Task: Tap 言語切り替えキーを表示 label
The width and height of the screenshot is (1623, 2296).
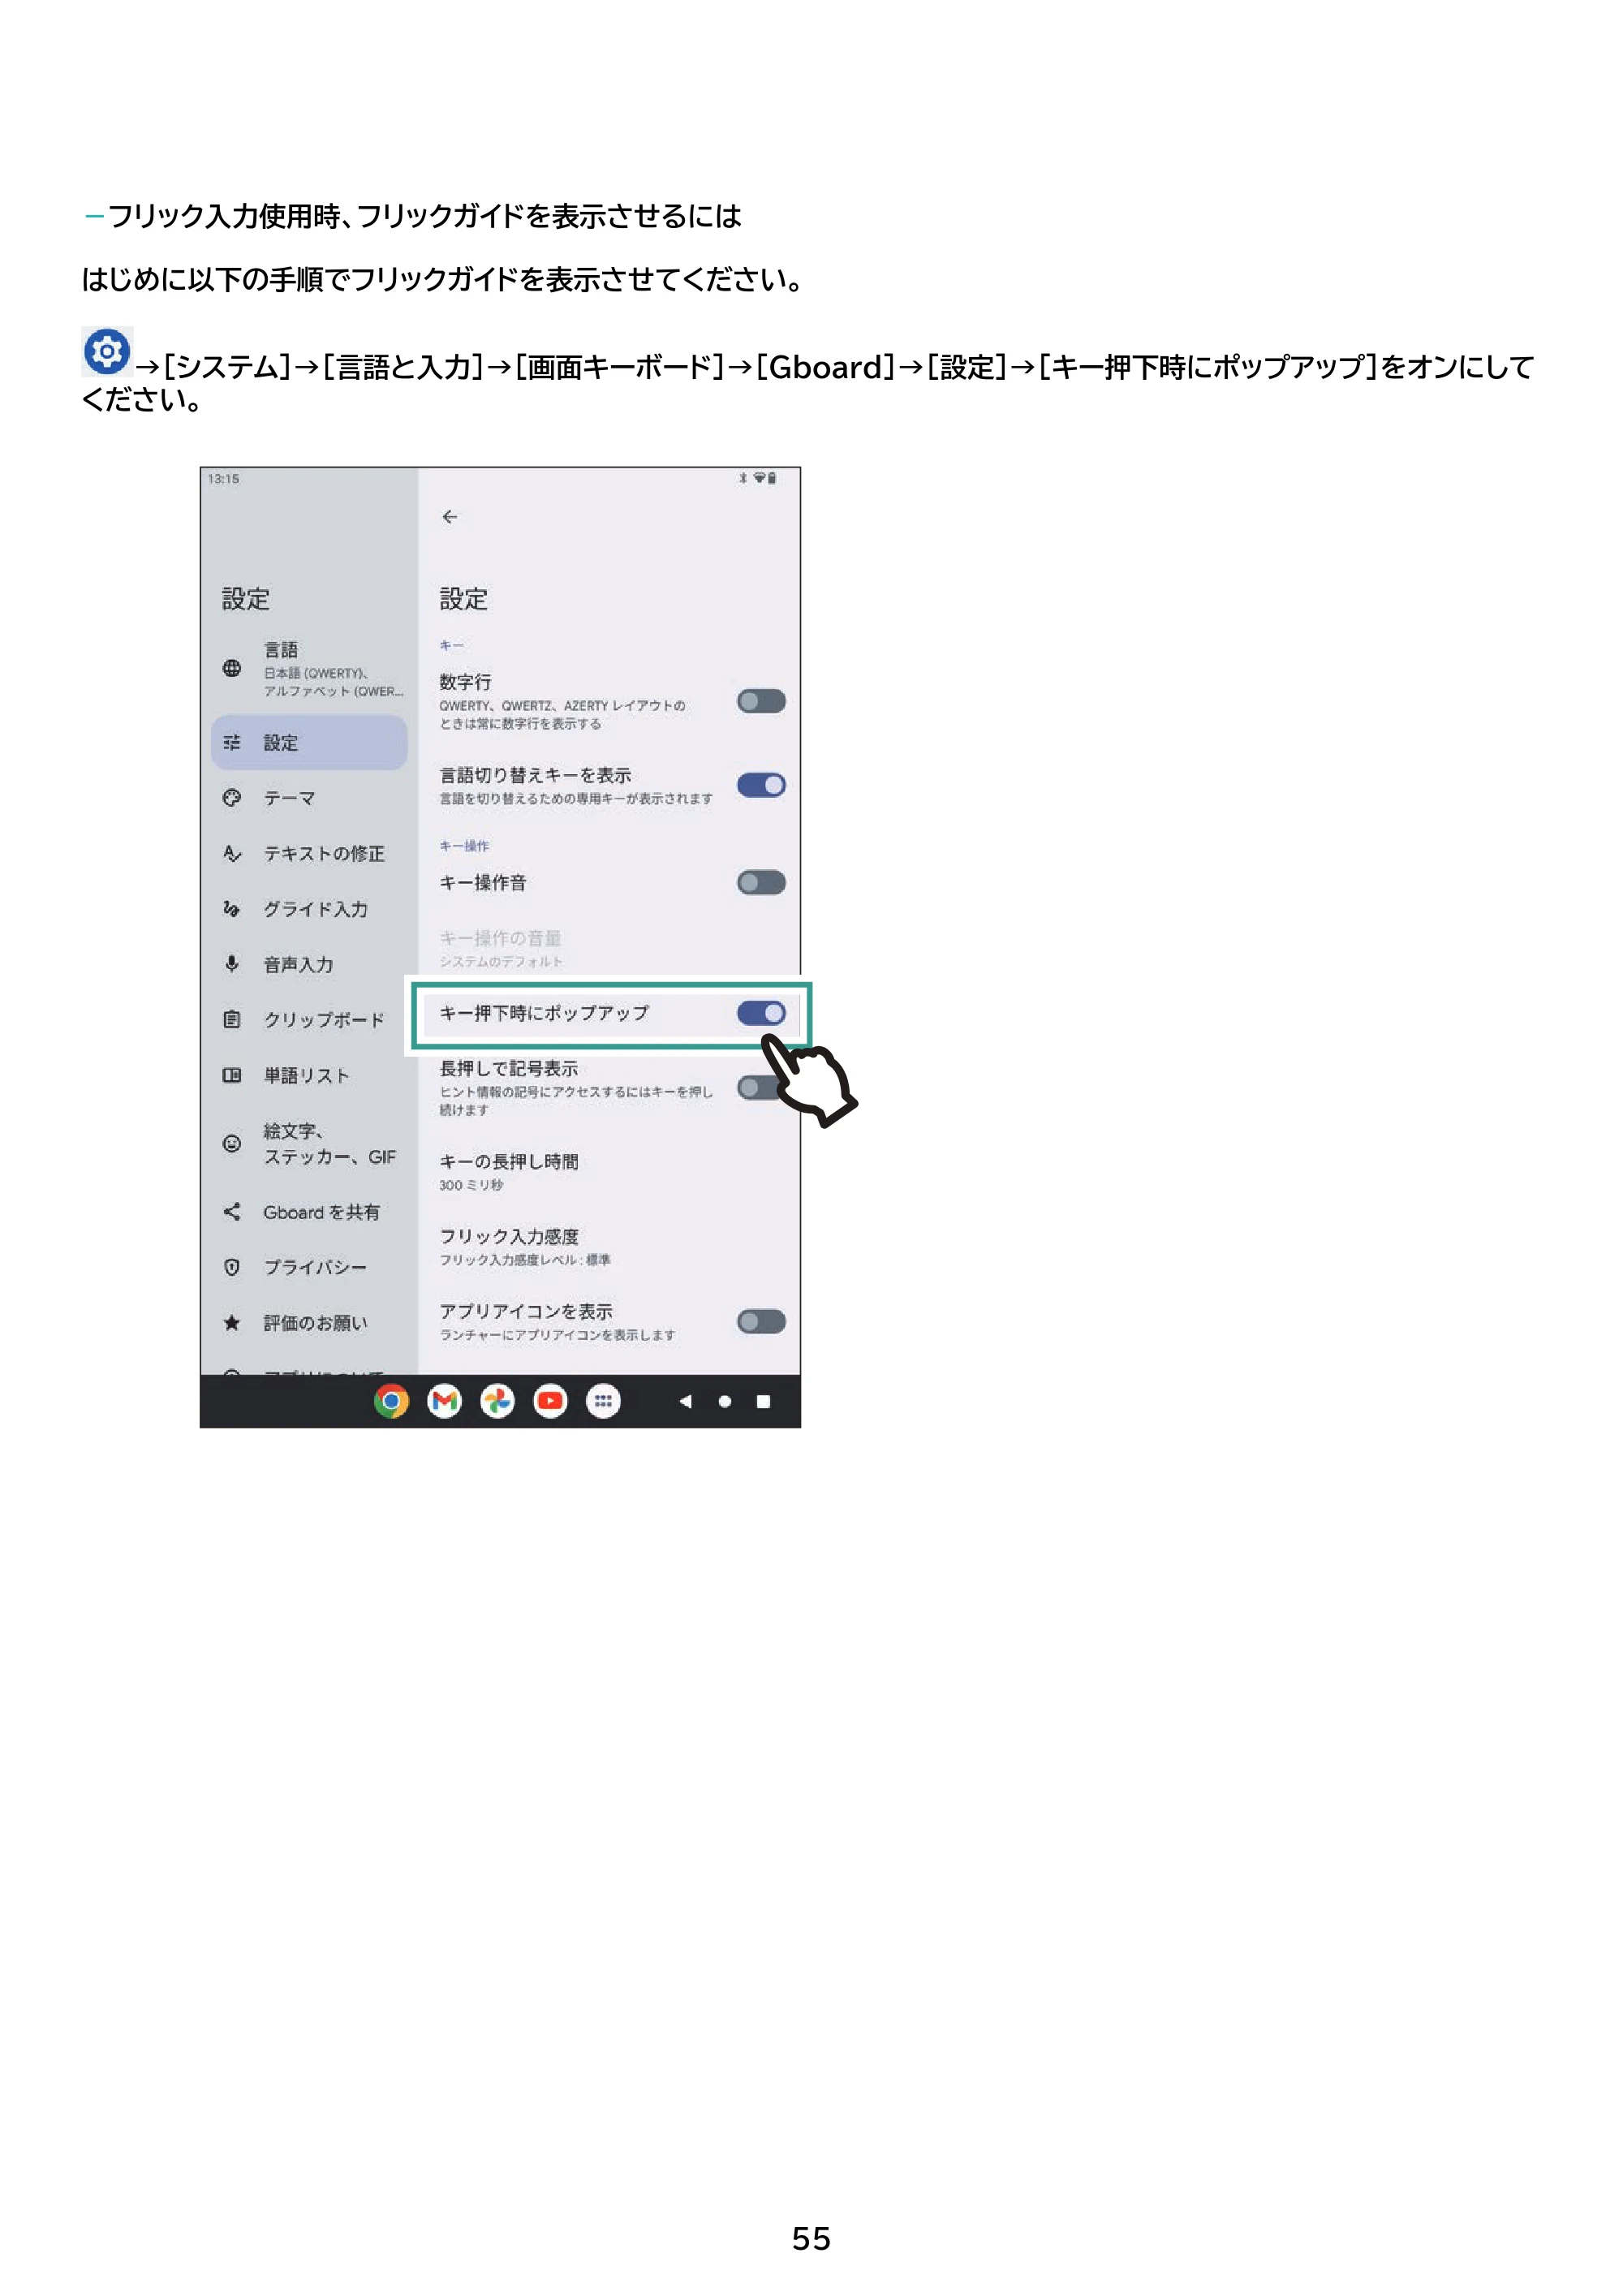Action: 535,775
